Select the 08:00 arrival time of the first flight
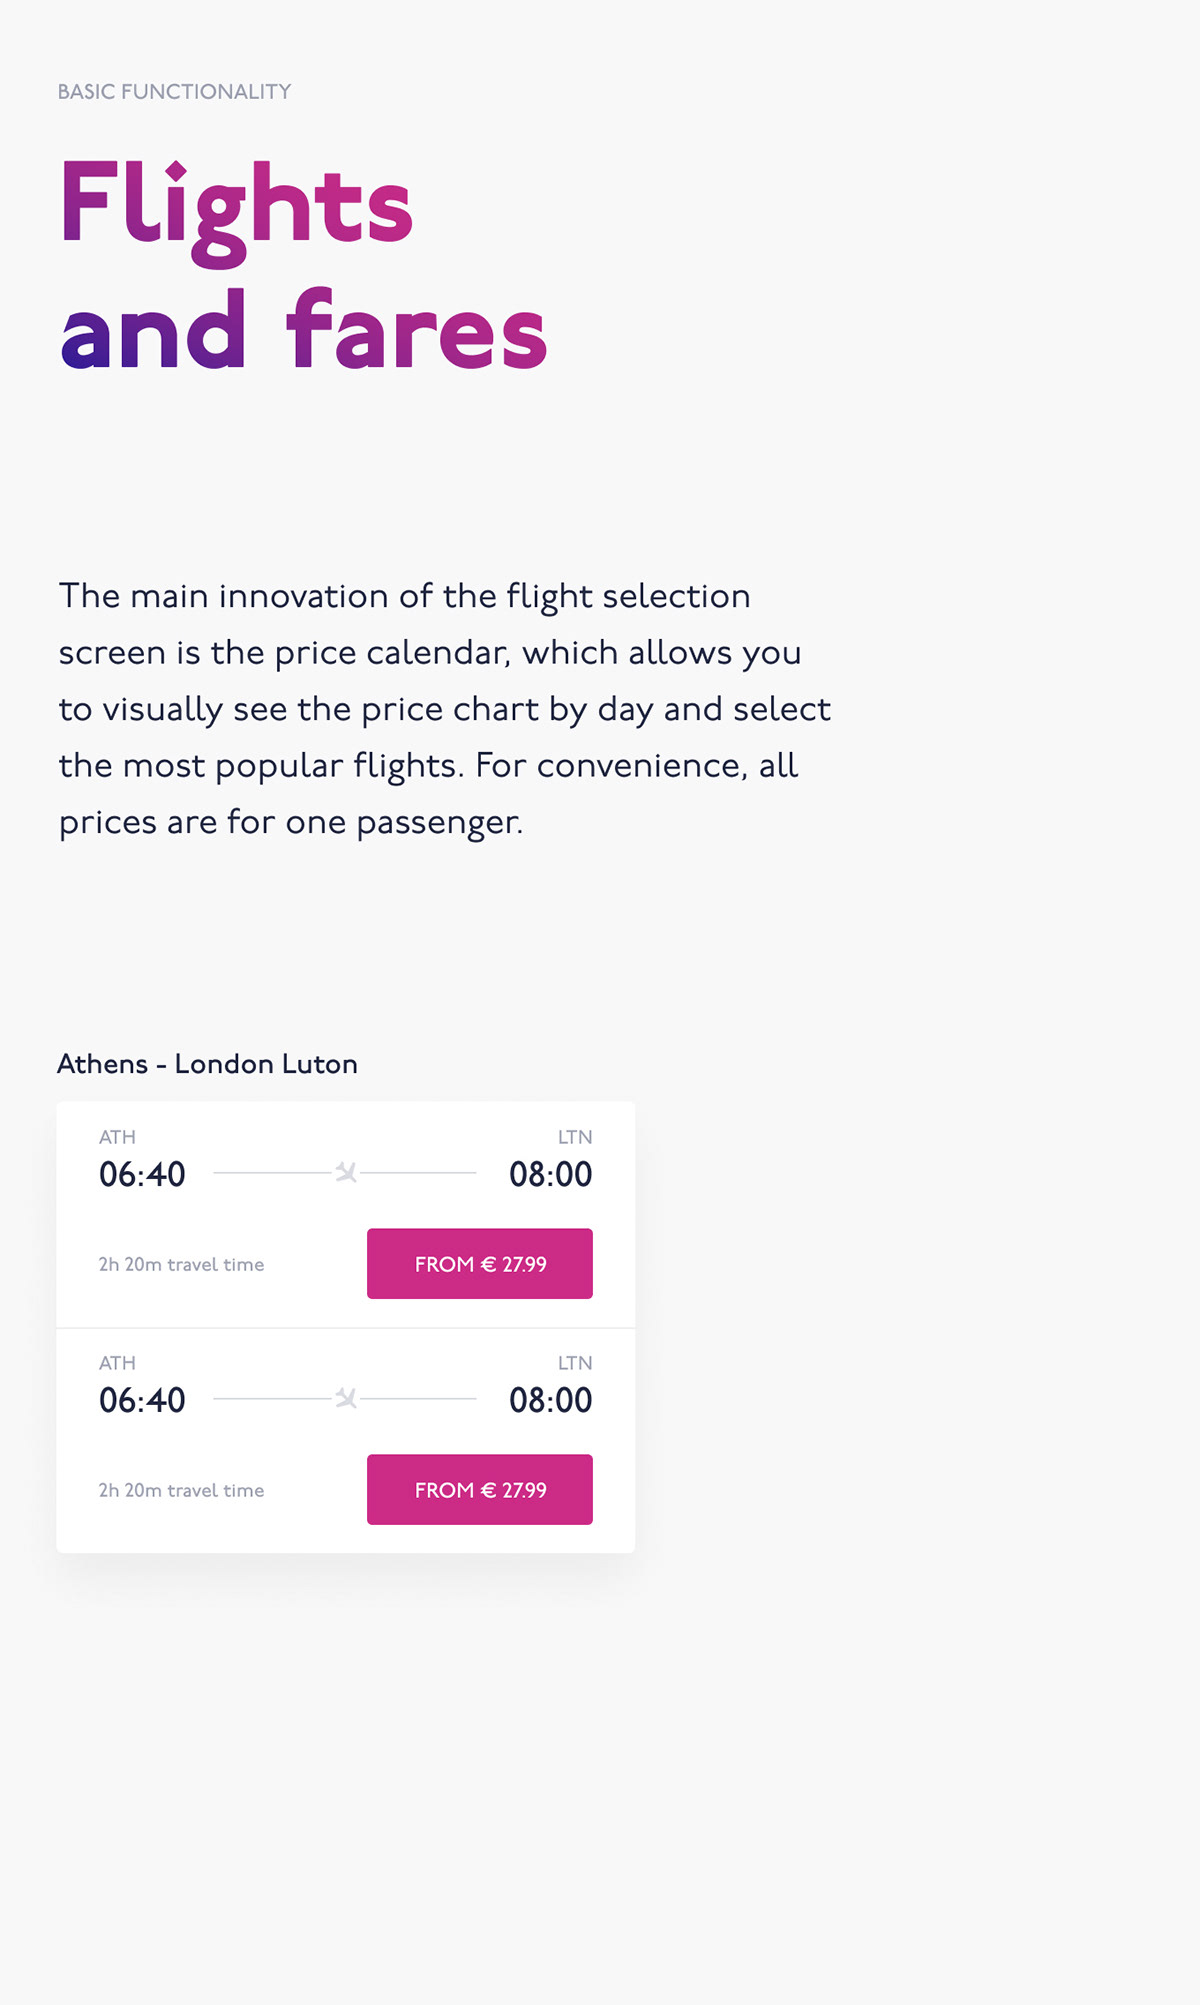This screenshot has width=1200, height=2005. point(550,1174)
